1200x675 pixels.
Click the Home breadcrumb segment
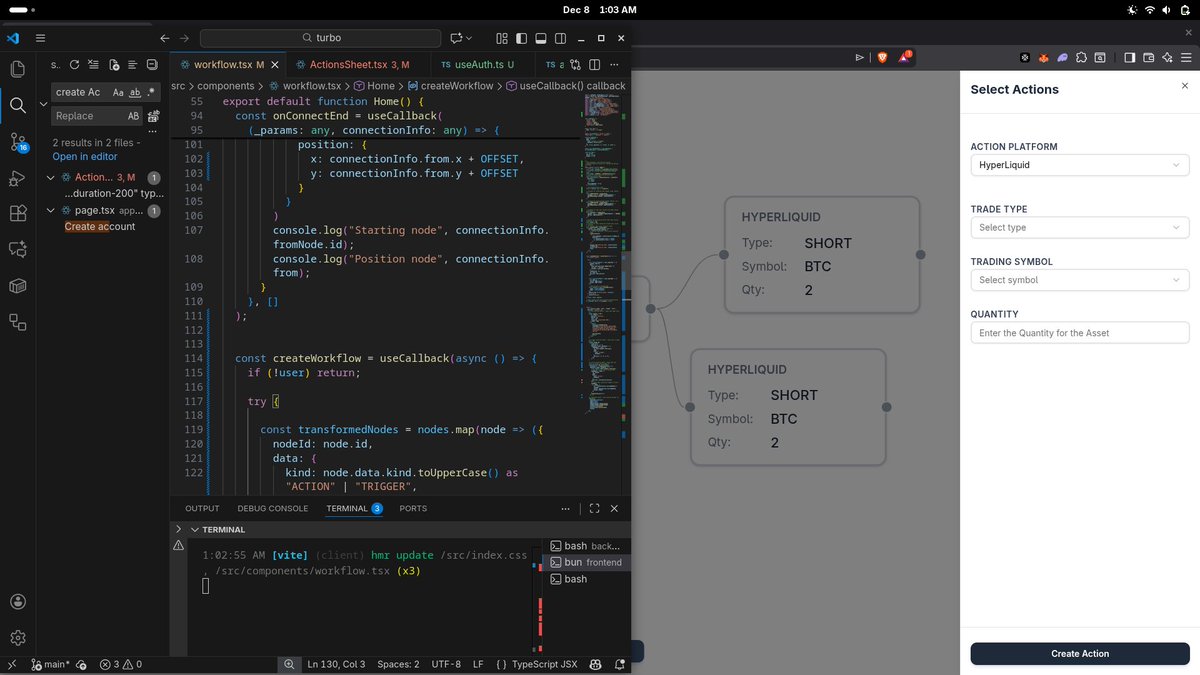pos(380,86)
